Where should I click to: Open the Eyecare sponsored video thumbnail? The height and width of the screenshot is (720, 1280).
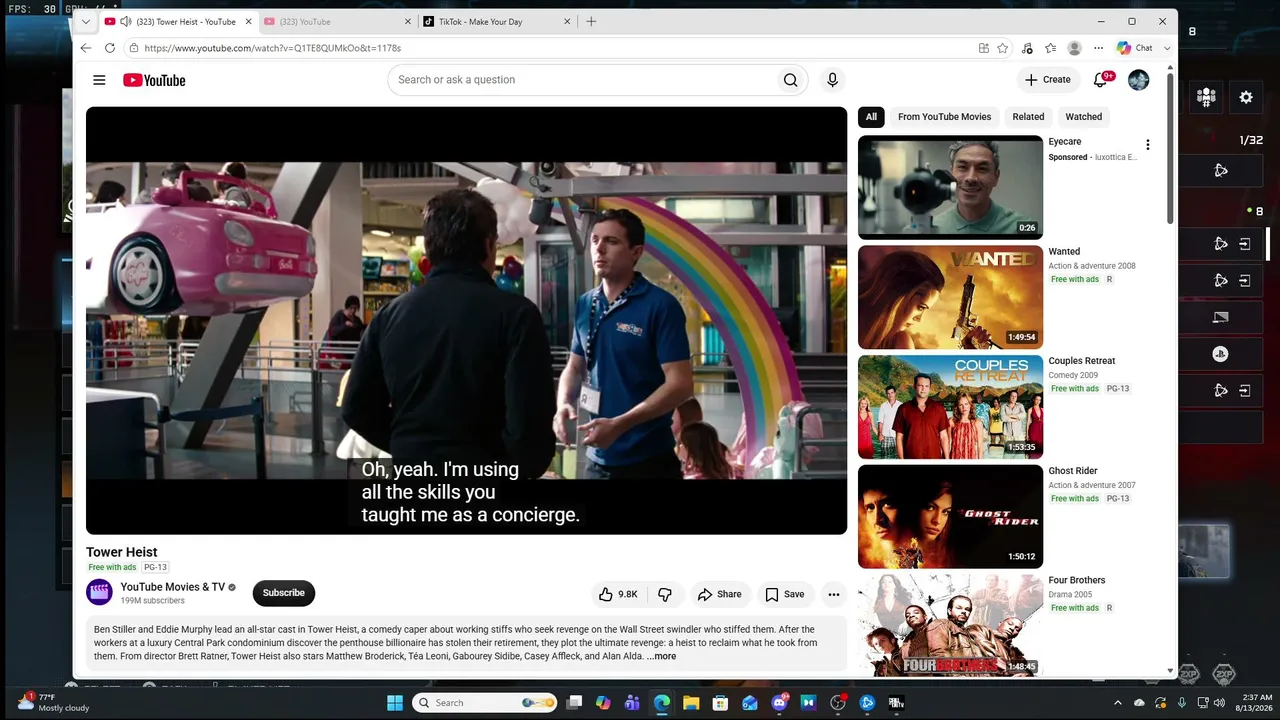coord(950,187)
